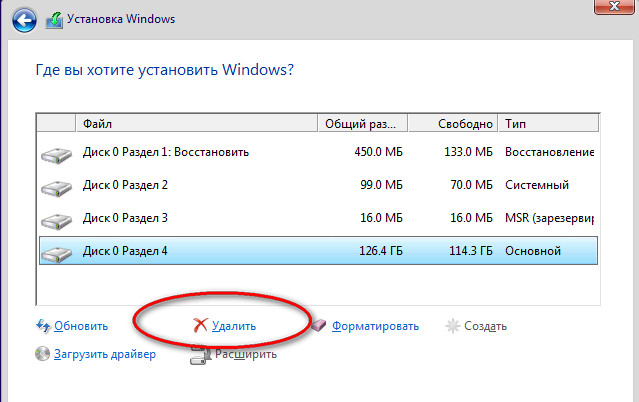Click the 450.0 МБ size value
Screen dimensions: 639x402
(x=378, y=152)
